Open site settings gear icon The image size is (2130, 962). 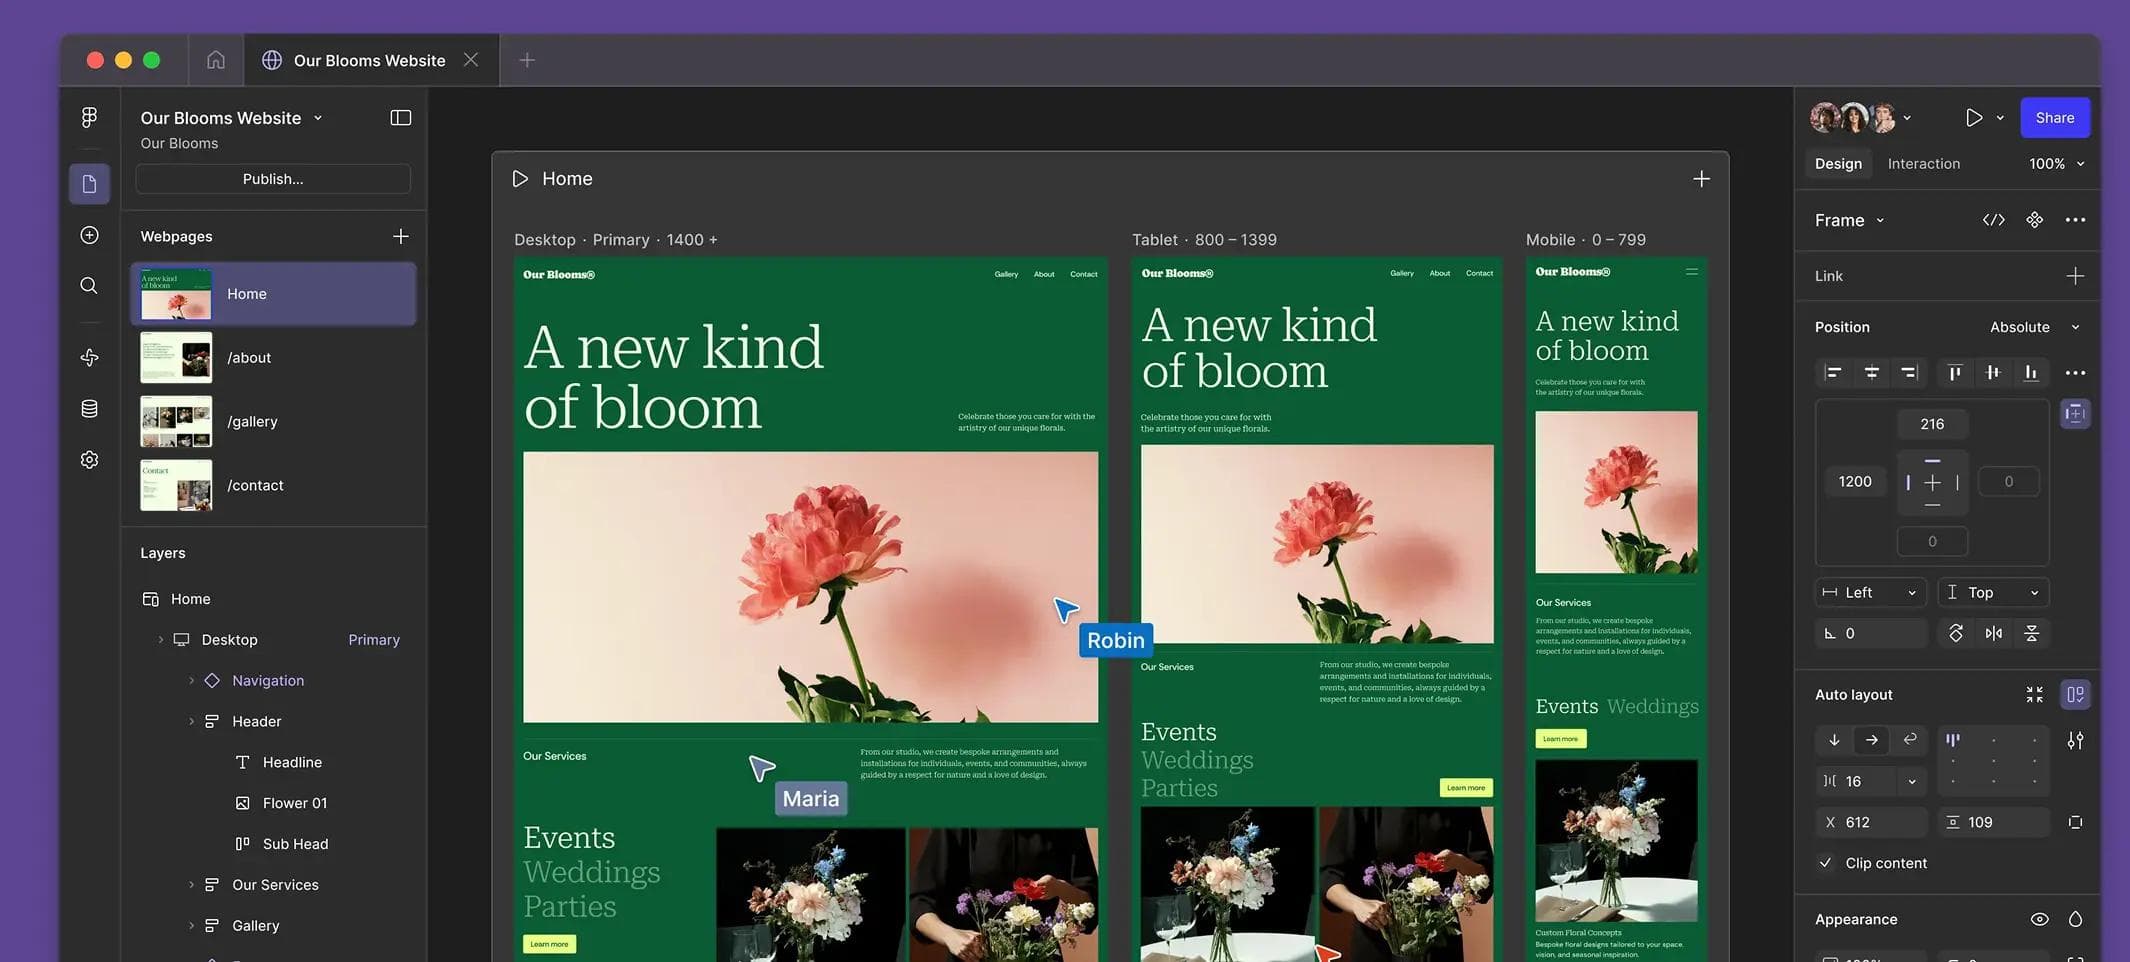(89, 459)
